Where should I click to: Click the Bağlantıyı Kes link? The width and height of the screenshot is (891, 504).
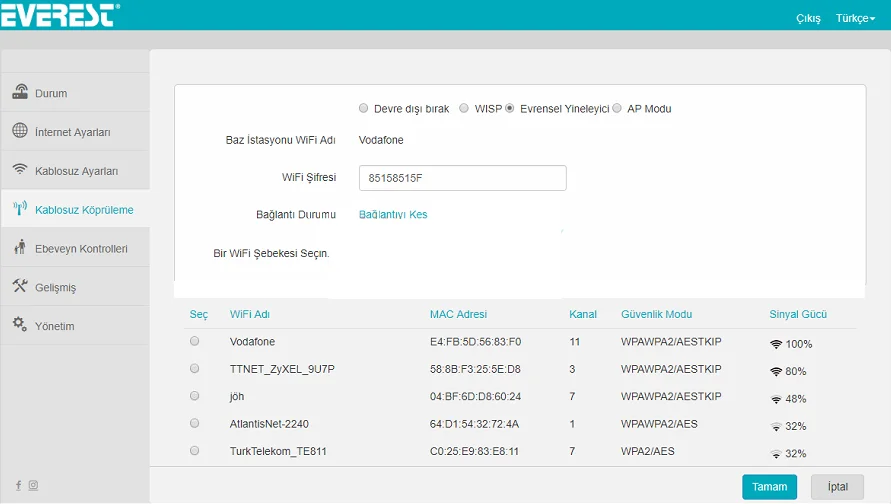pos(393,214)
